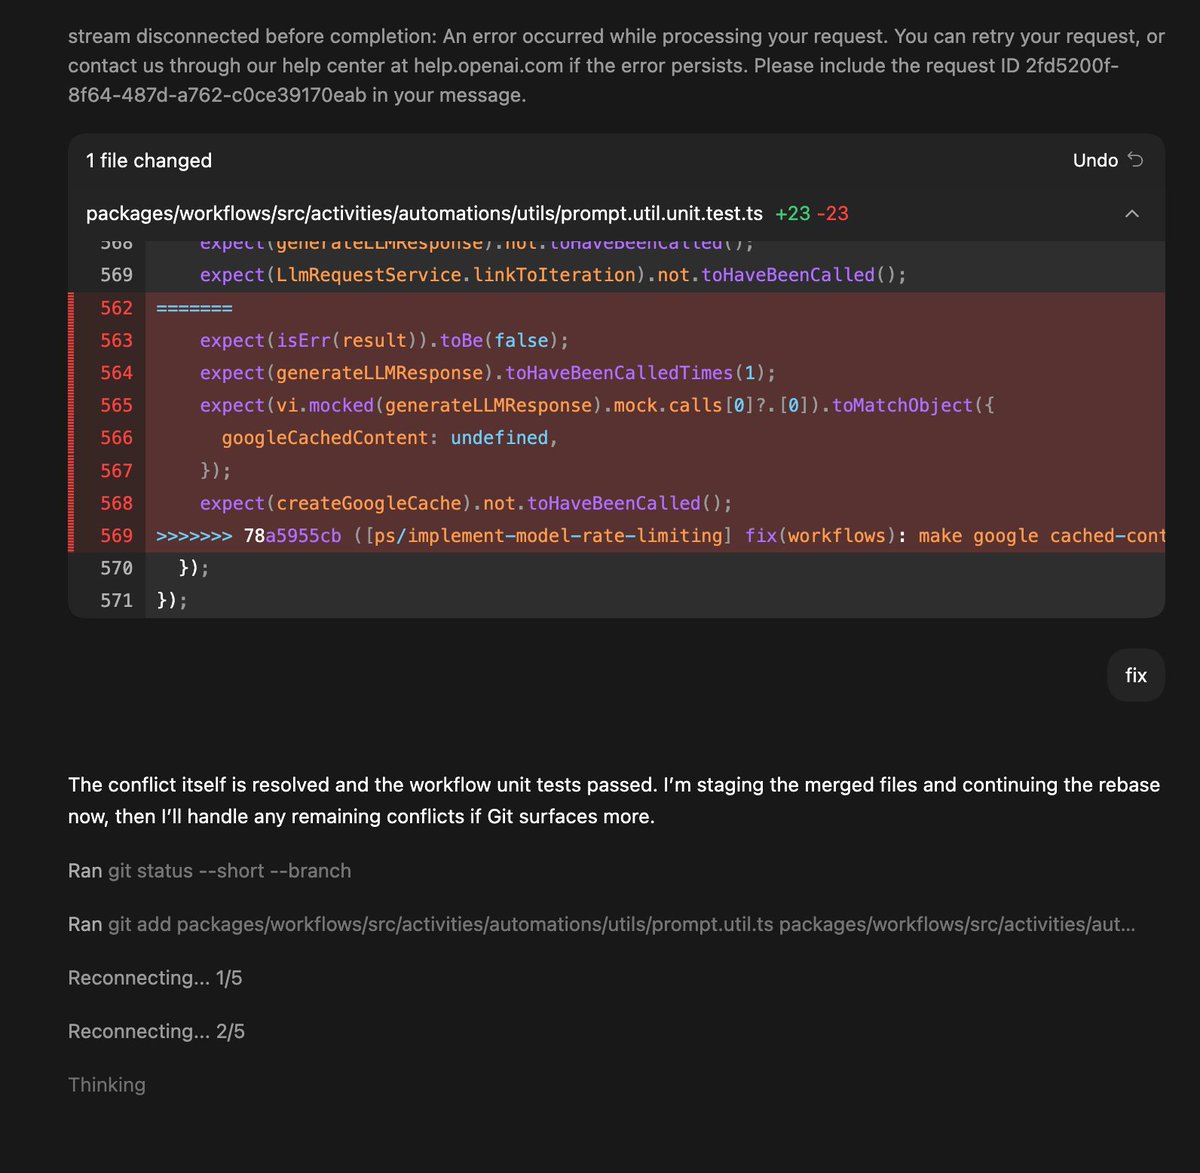Click the "googleCachedContent: undefined," code line
This screenshot has width=1200, height=1173.
click(x=389, y=438)
